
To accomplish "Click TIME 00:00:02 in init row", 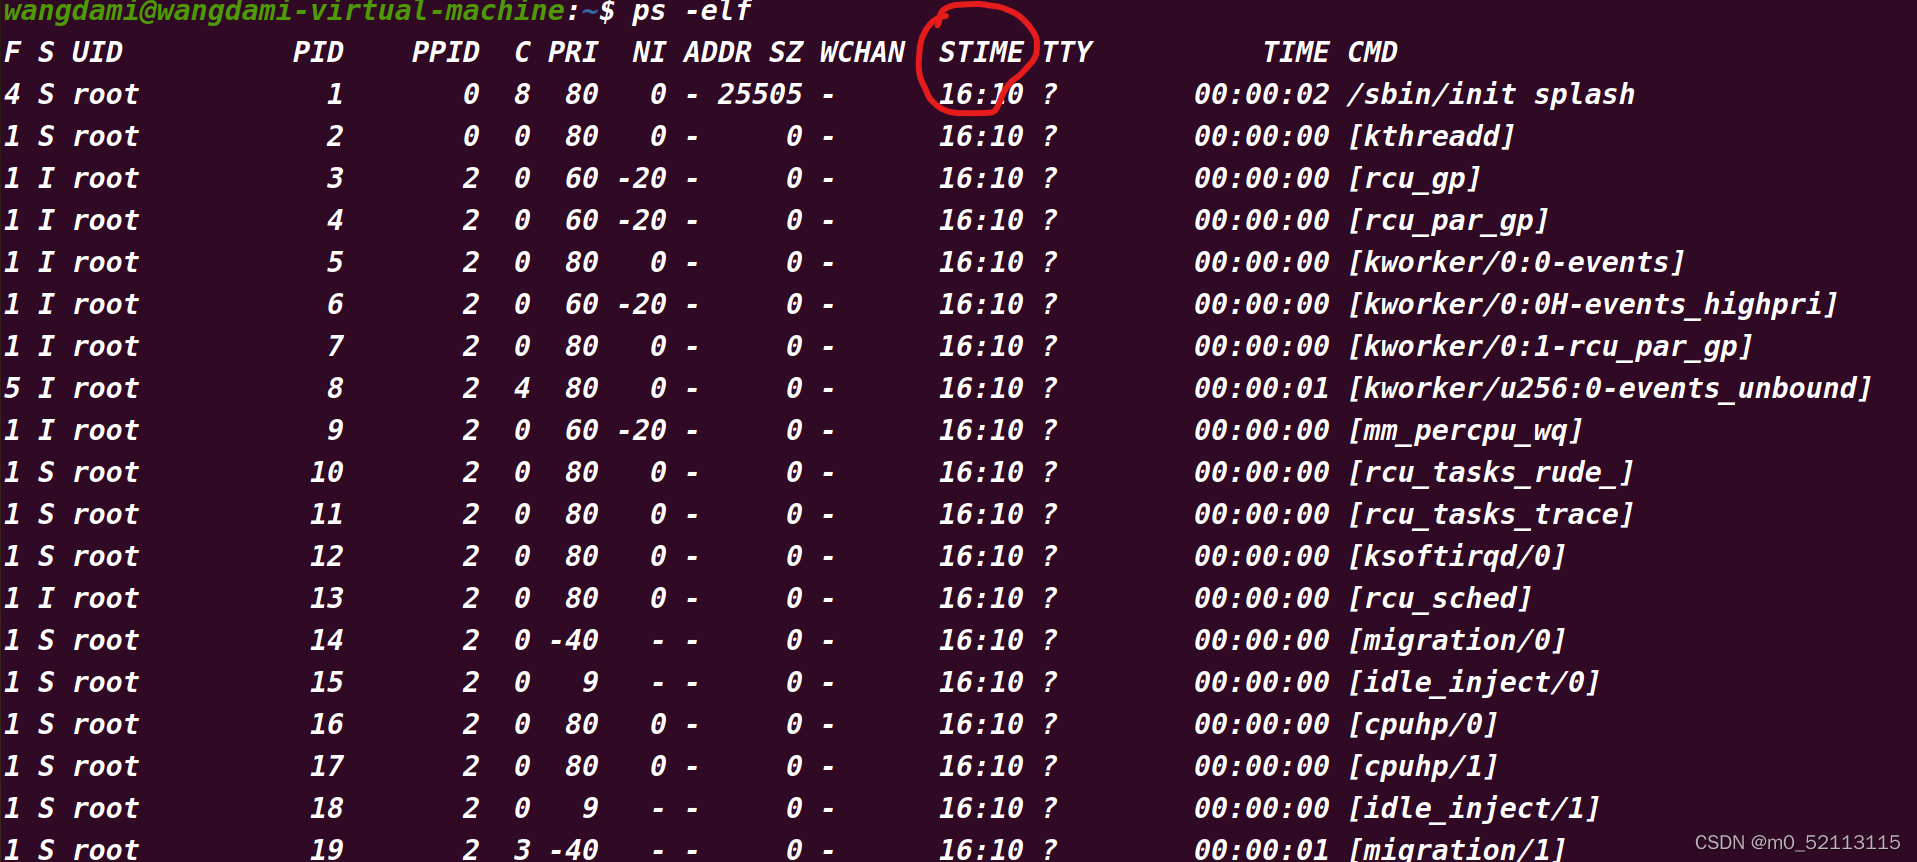I will click(1262, 94).
